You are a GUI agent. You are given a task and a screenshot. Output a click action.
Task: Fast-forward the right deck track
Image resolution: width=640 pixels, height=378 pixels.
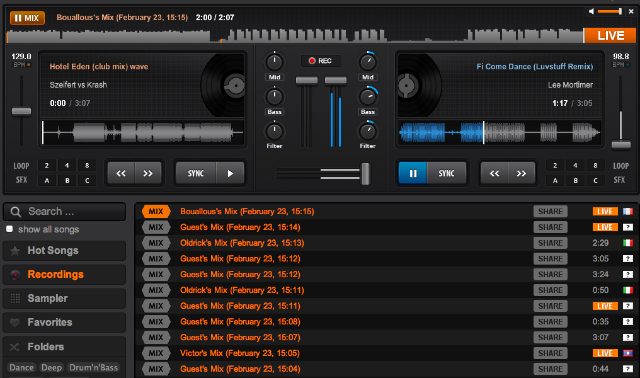pyautogui.click(x=521, y=173)
